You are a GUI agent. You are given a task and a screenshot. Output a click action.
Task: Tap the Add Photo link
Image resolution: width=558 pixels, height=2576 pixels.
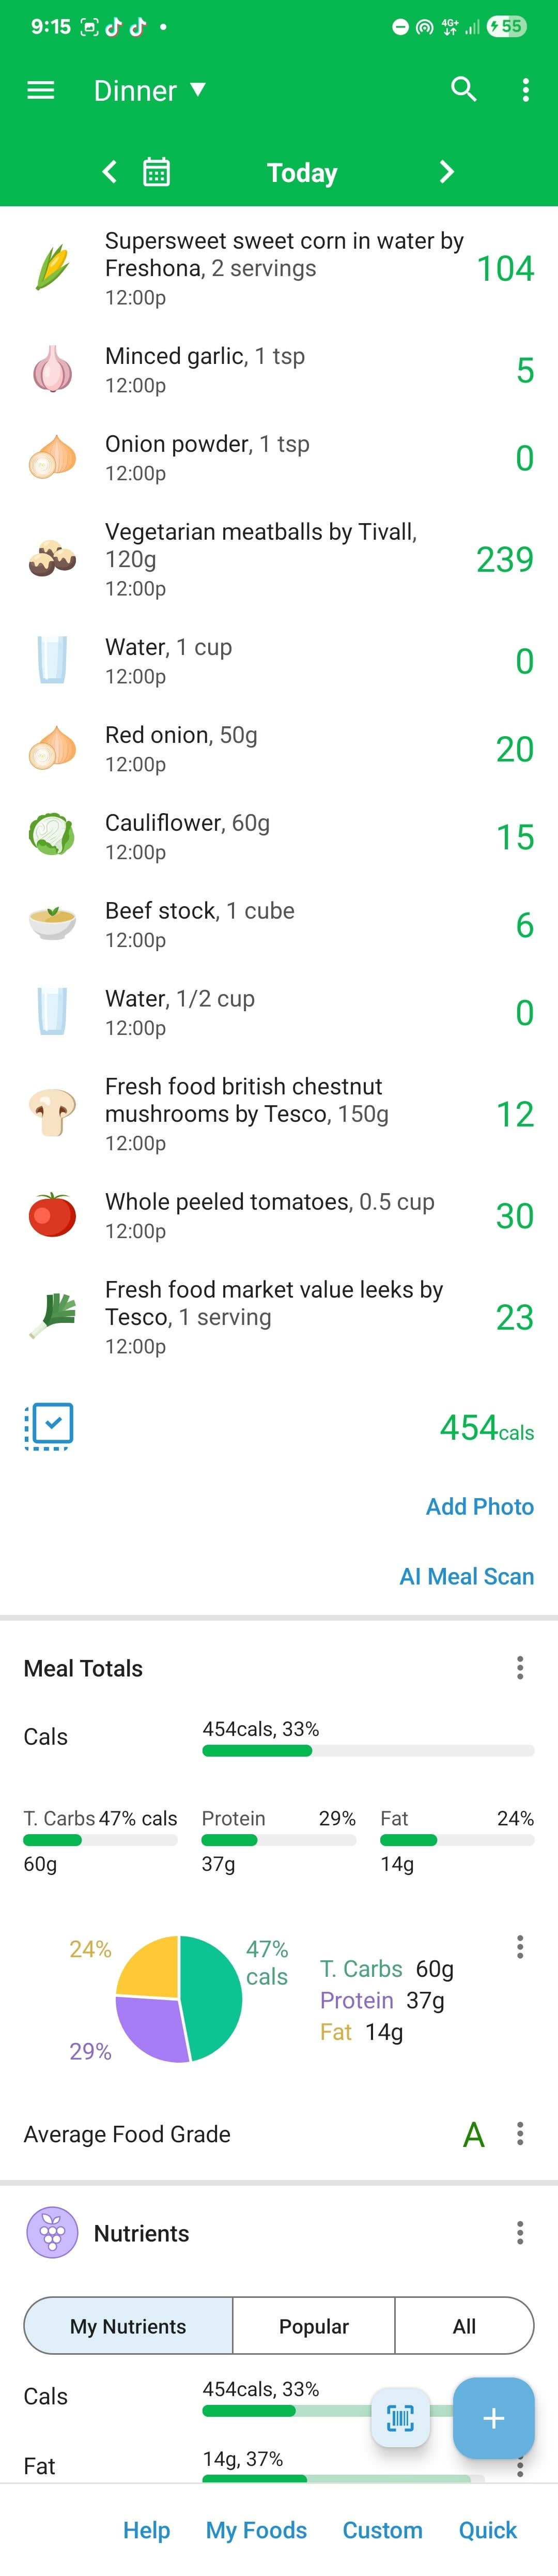[x=479, y=1506]
